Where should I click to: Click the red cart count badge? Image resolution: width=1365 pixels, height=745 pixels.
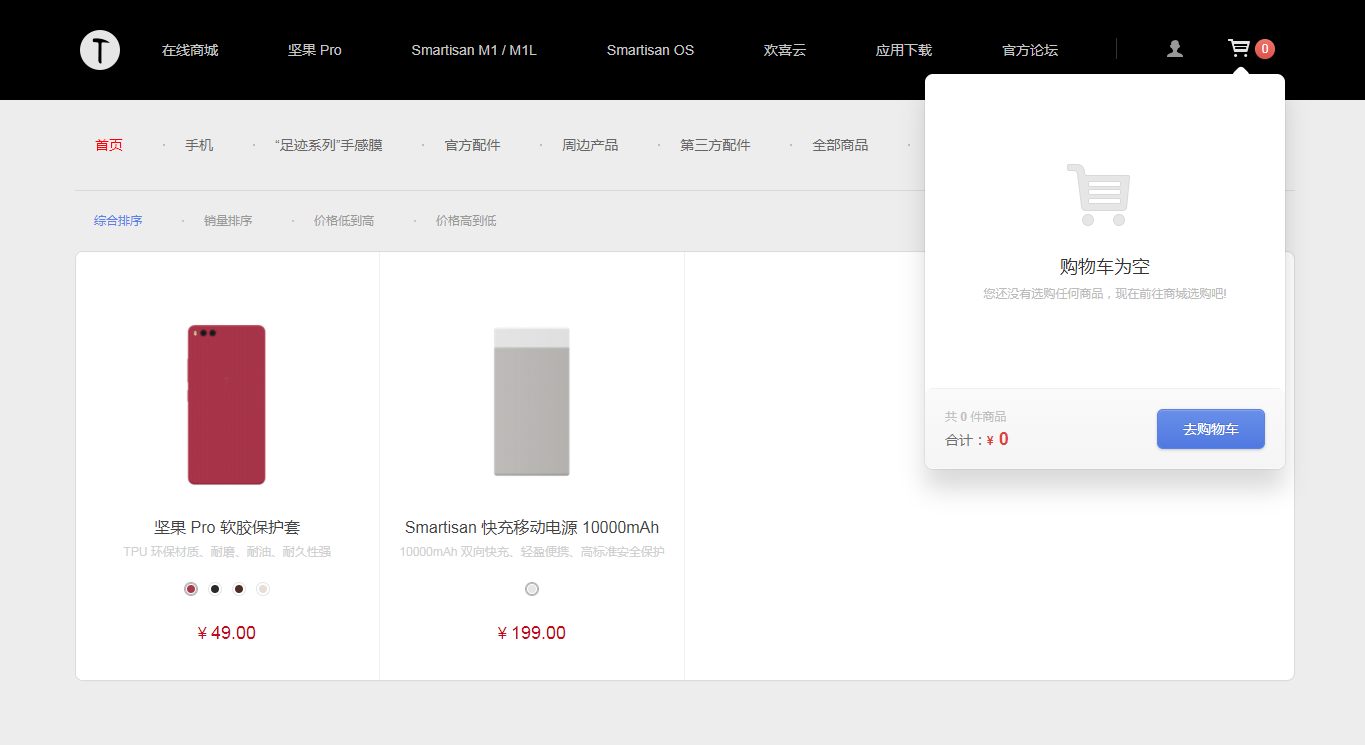point(1265,49)
